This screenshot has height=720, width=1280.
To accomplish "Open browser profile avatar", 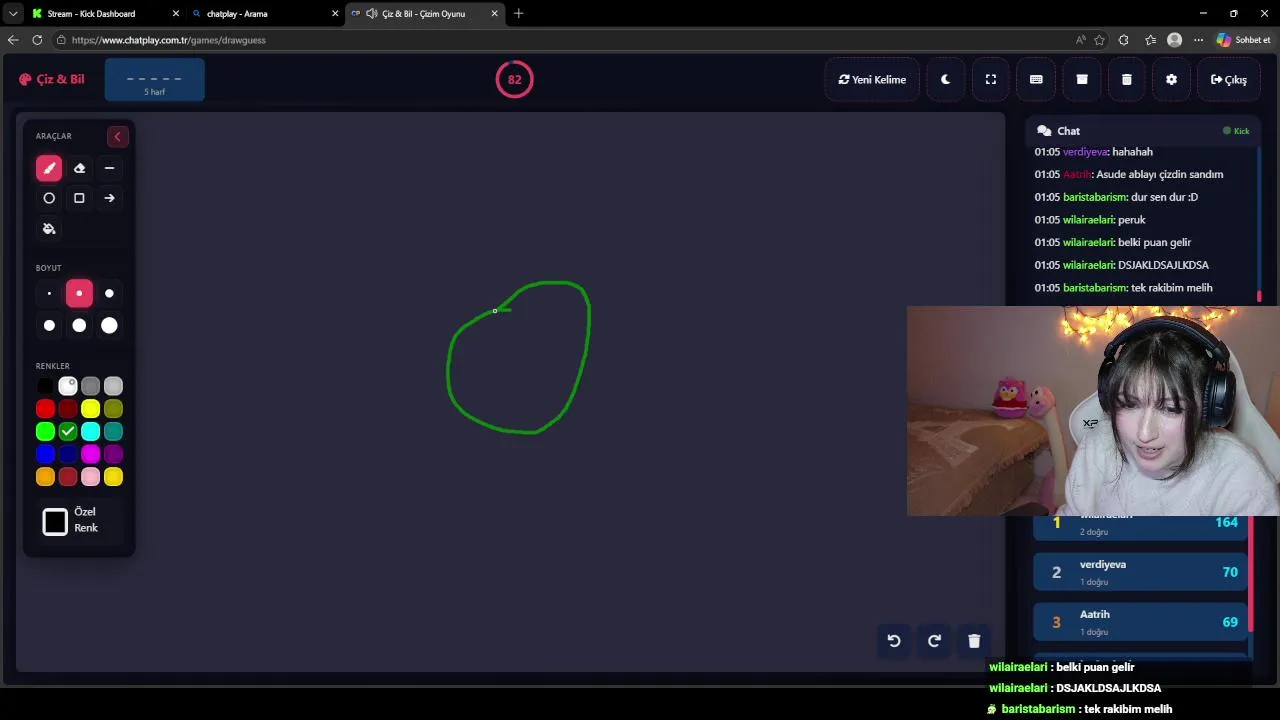I will (x=1175, y=40).
